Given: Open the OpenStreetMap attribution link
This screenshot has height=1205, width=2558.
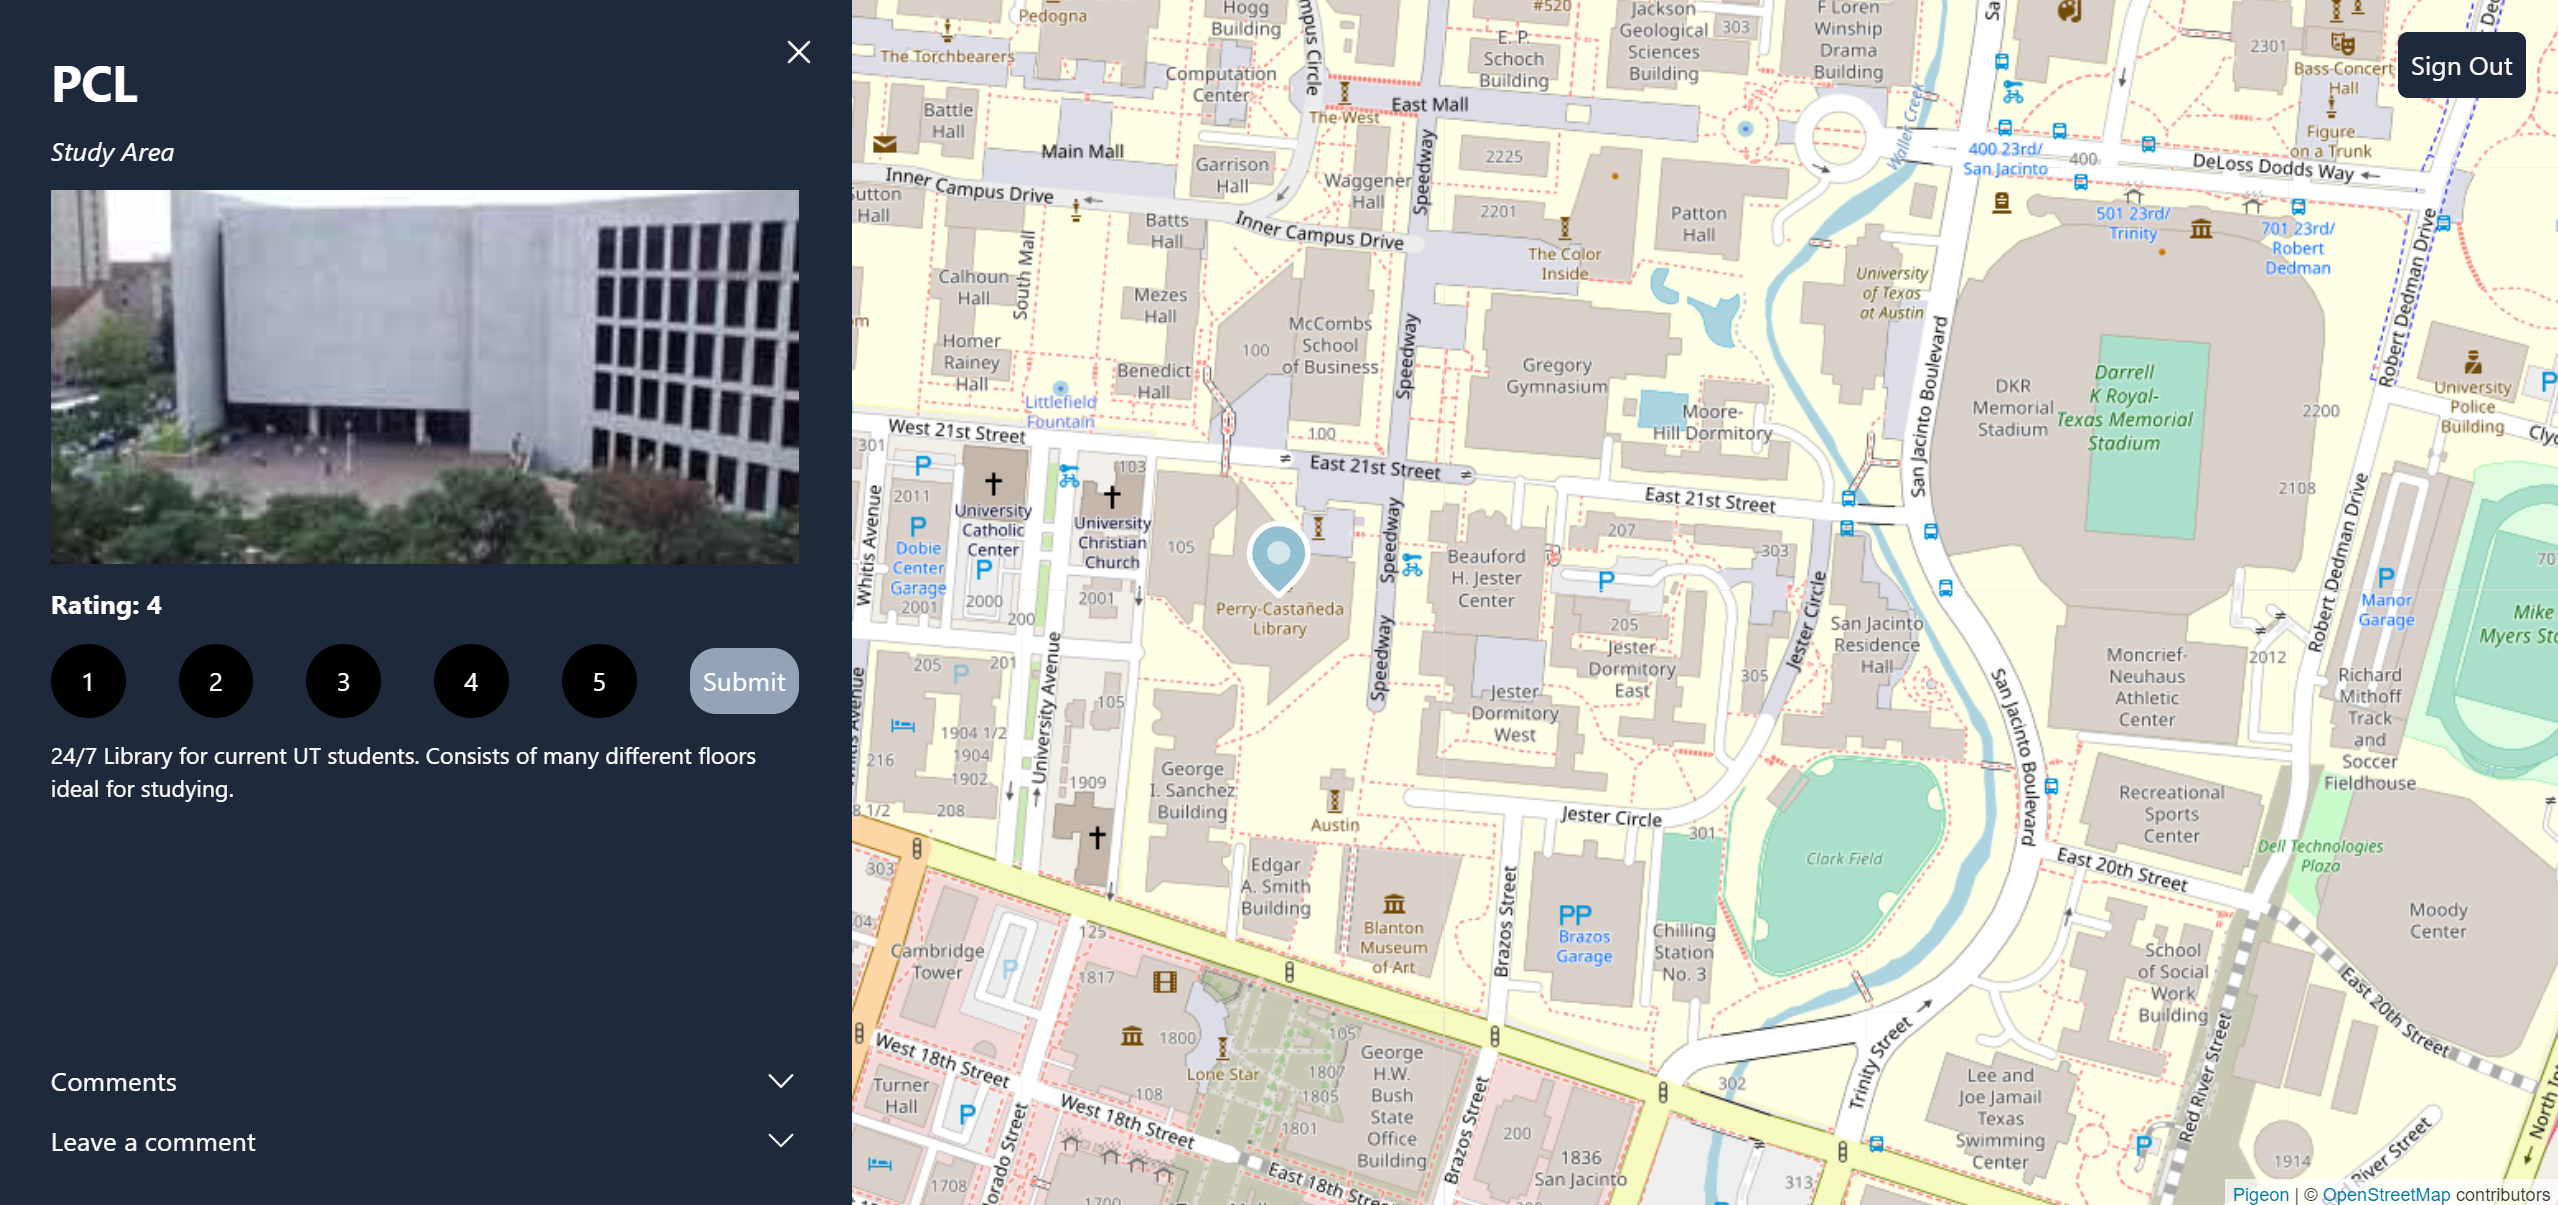Looking at the screenshot, I should 2386,1194.
